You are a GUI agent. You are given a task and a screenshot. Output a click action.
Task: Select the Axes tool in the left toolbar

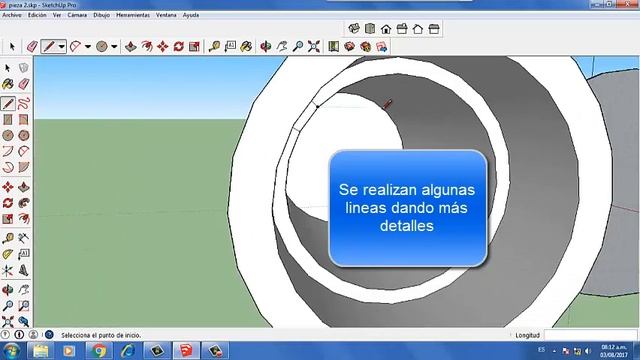(x=8, y=270)
